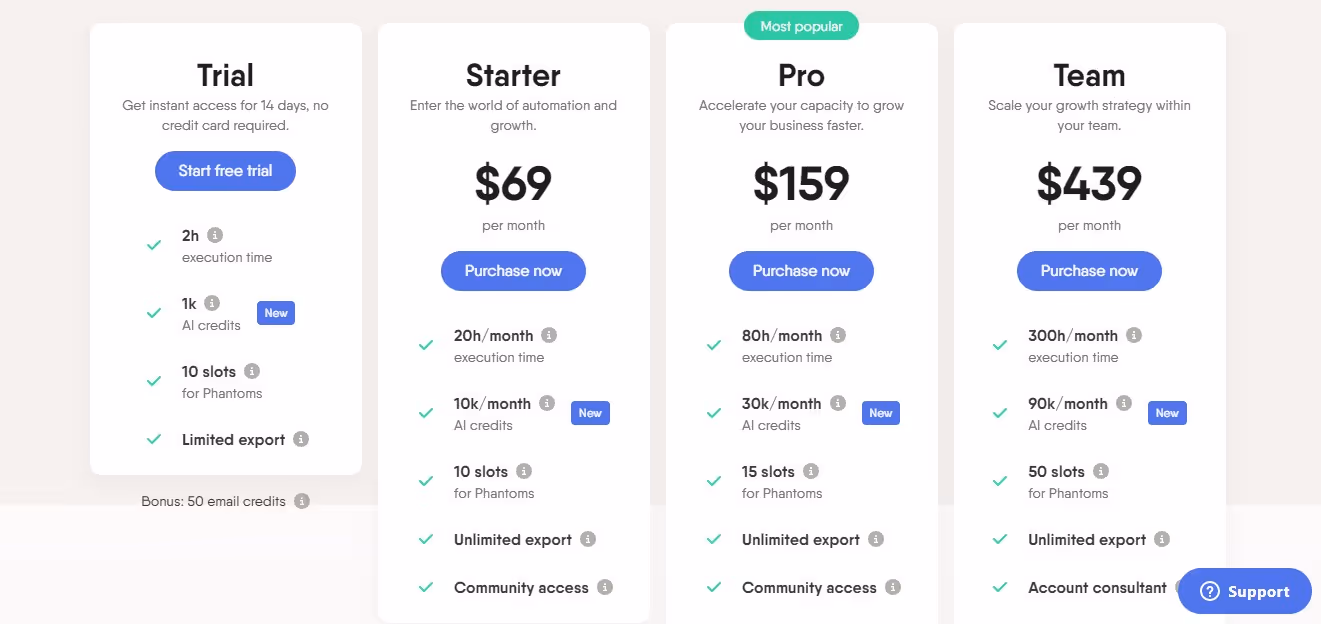The image size is (1321, 624).
Task: Purchase the Team plan
Action: (x=1089, y=271)
